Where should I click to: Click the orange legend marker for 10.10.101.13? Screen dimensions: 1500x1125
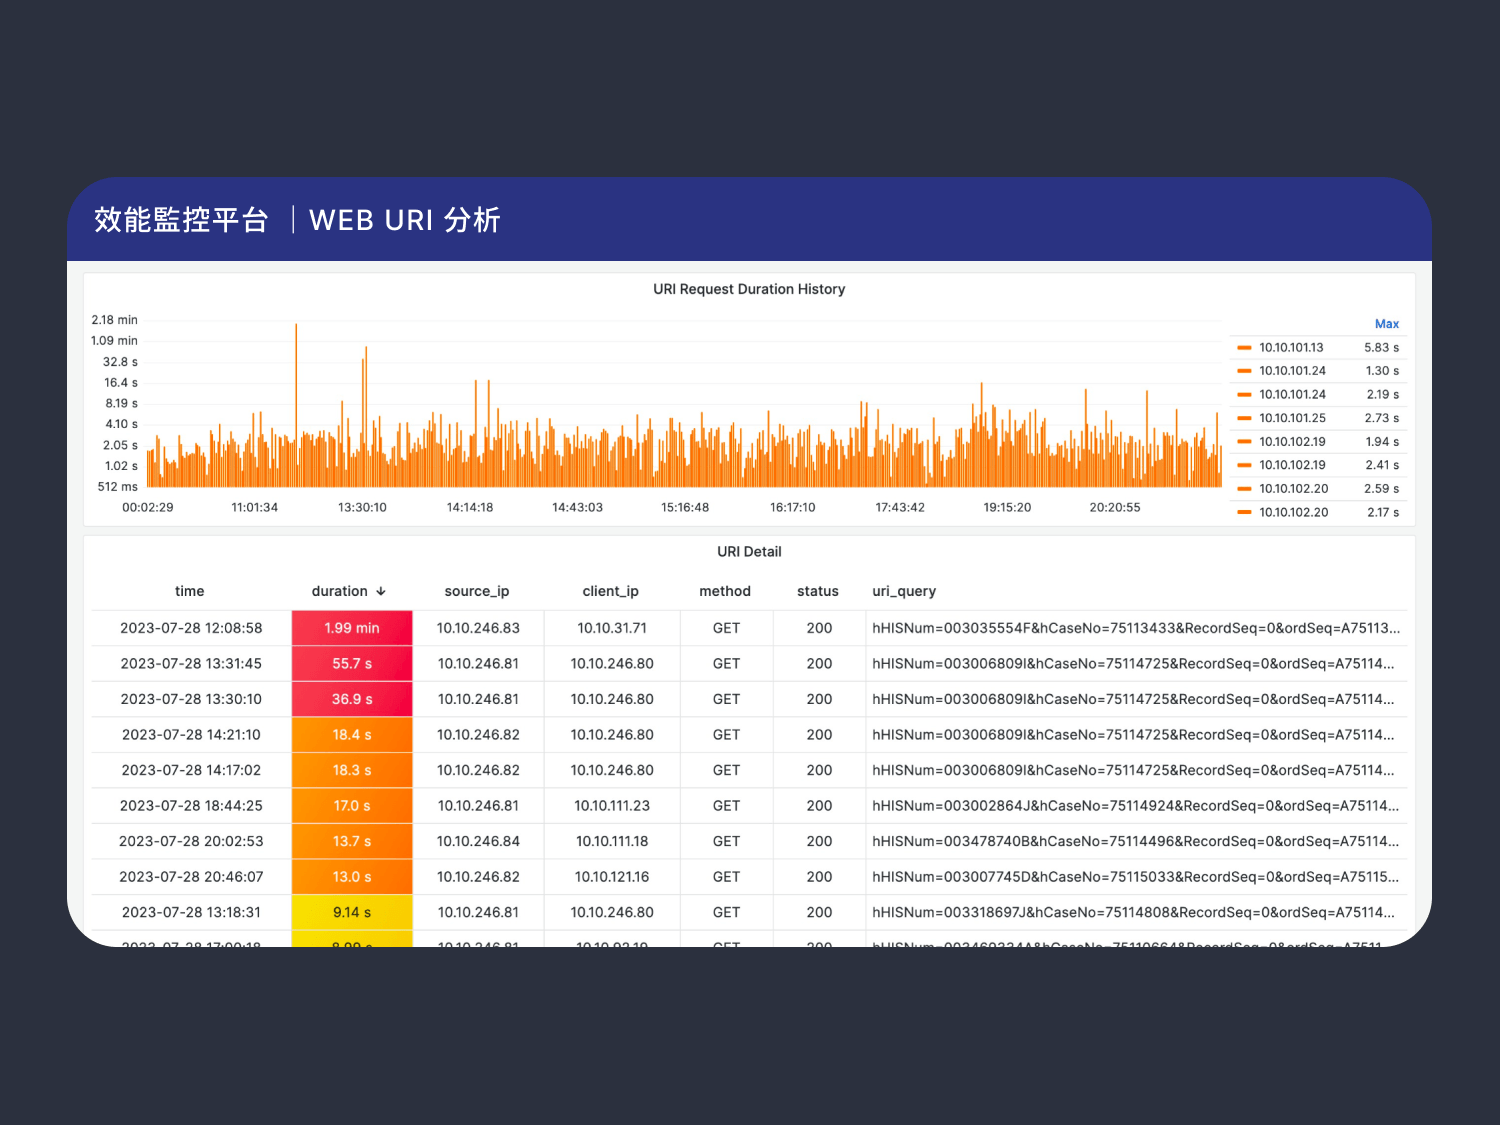1244,348
